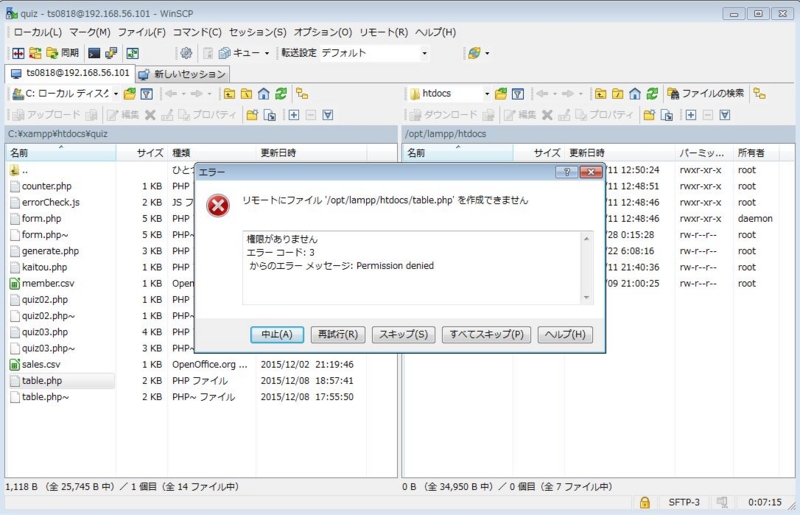
Task: Open リモート(R) menu
Action: [384, 32]
